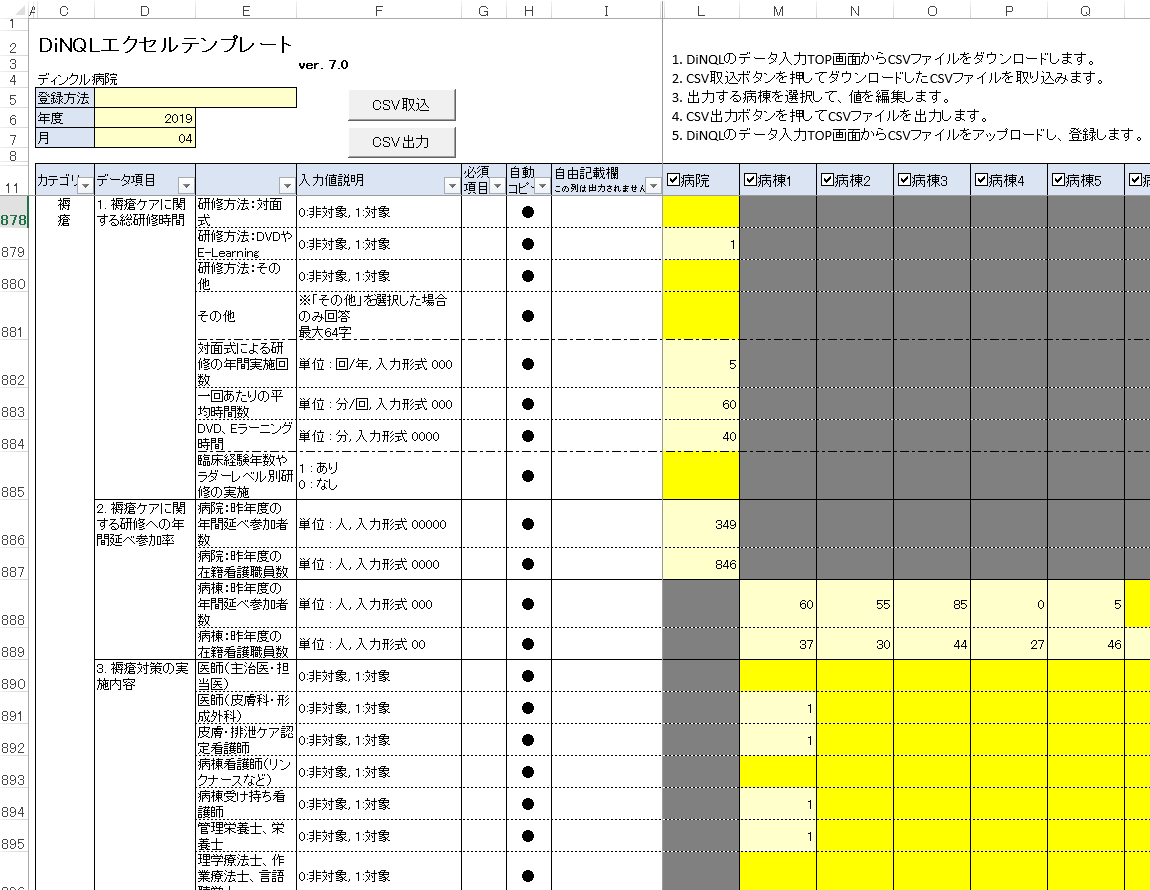Toggle the 病院 checkbox
The image size is (1150, 890).
tap(673, 180)
